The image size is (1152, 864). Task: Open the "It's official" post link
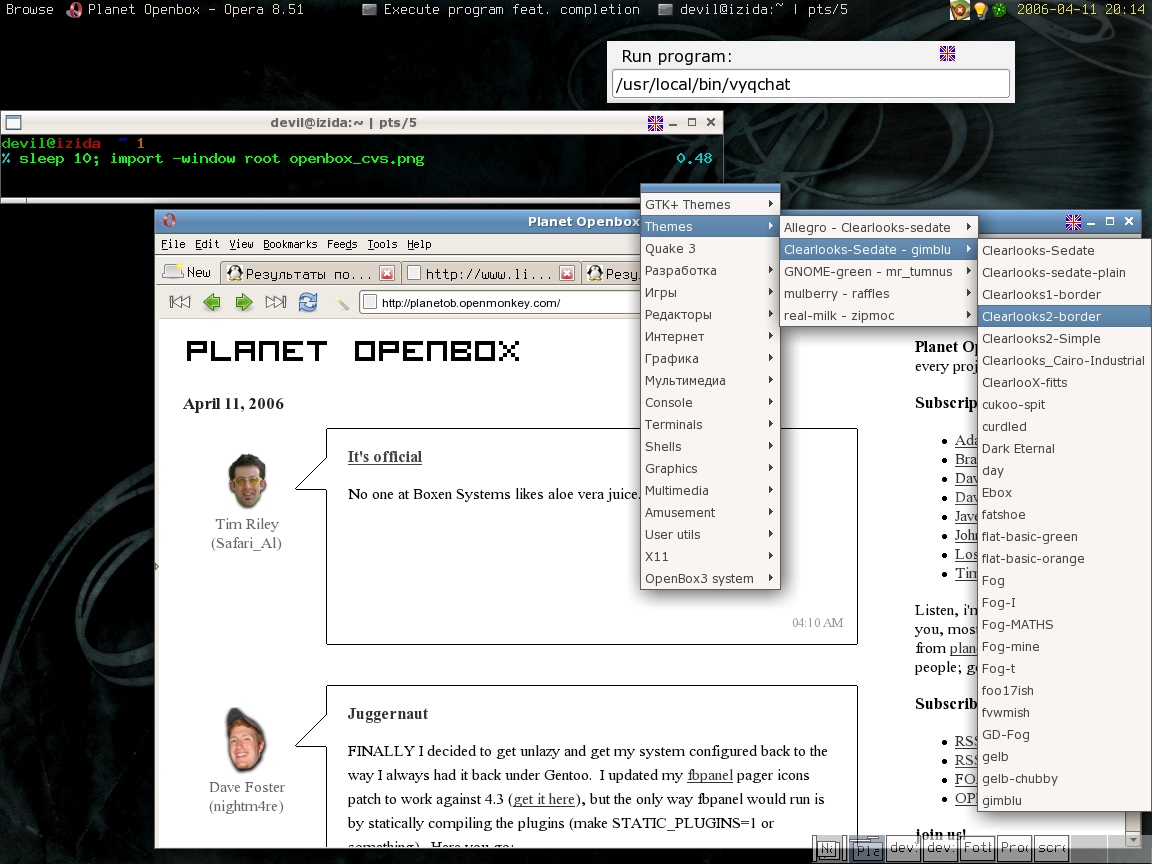385,457
